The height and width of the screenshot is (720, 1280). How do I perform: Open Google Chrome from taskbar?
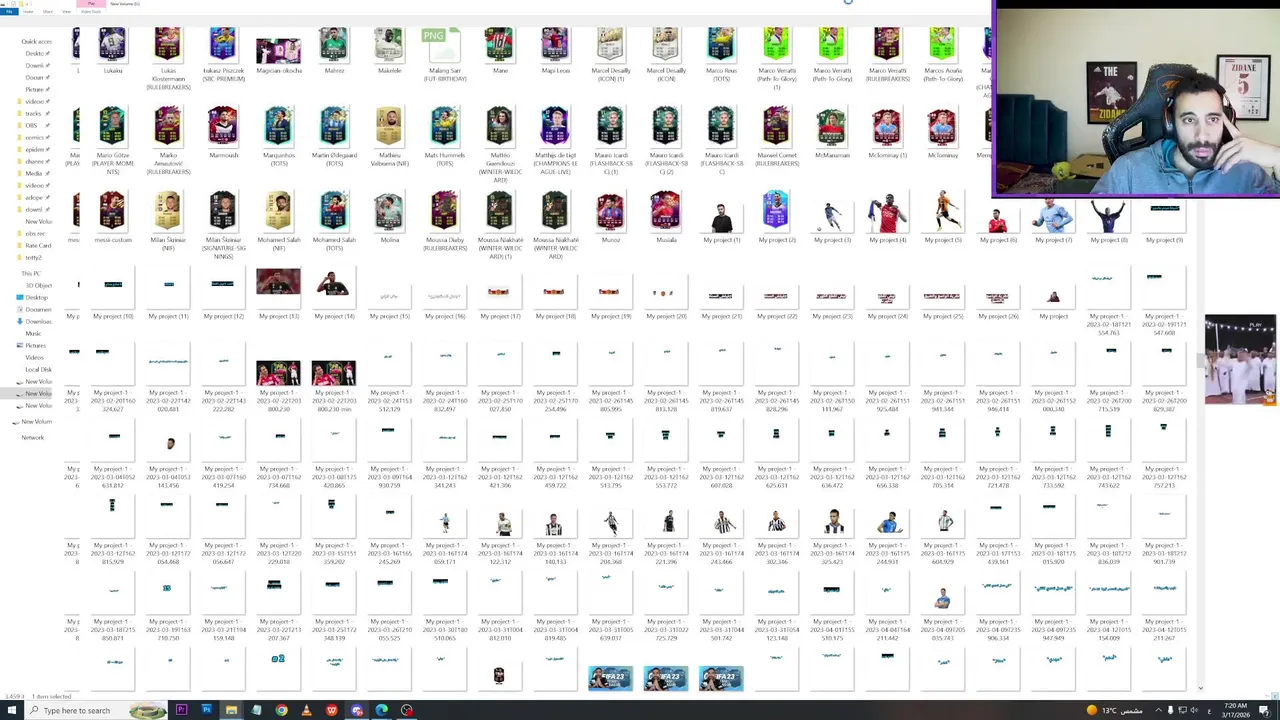point(281,710)
